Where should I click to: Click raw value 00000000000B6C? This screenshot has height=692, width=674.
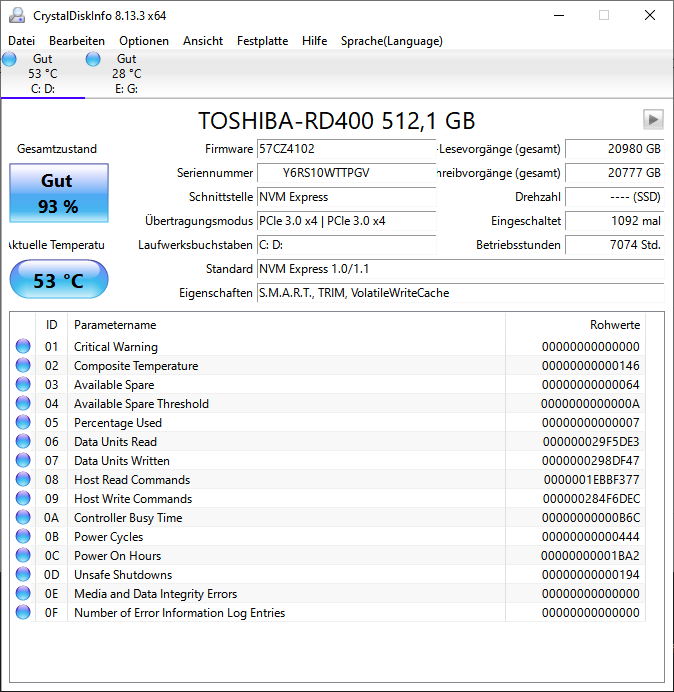(591, 518)
